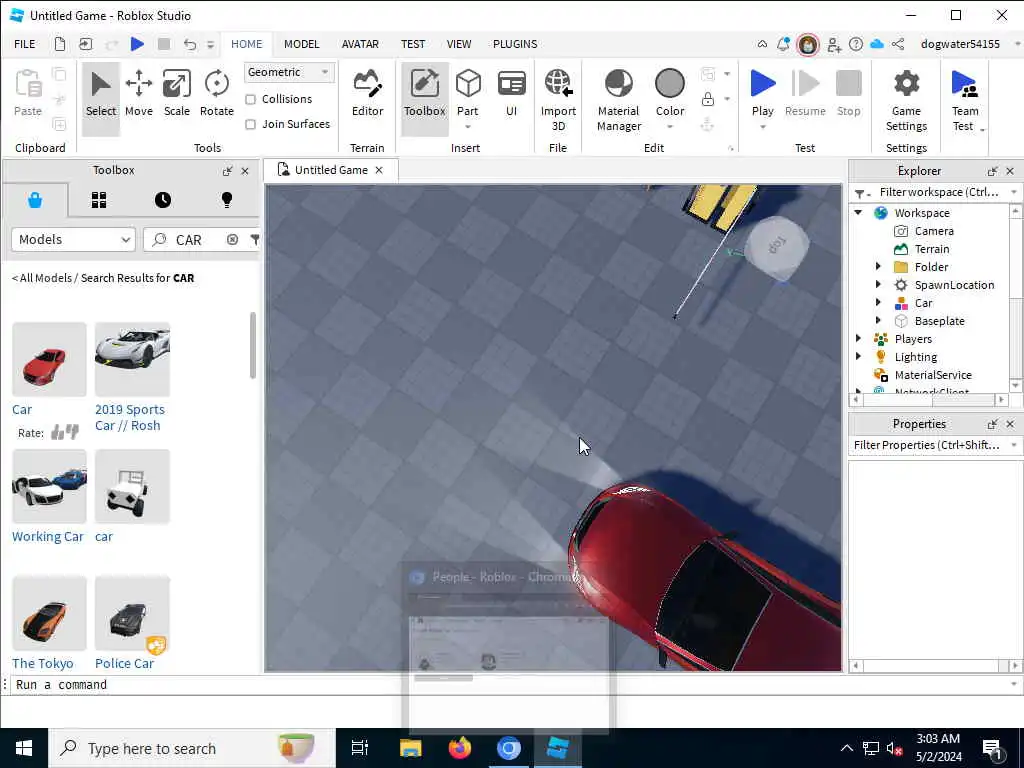The image size is (1024, 768).
Task: Click the Filter Properties field
Action: click(x=927, y=445)
